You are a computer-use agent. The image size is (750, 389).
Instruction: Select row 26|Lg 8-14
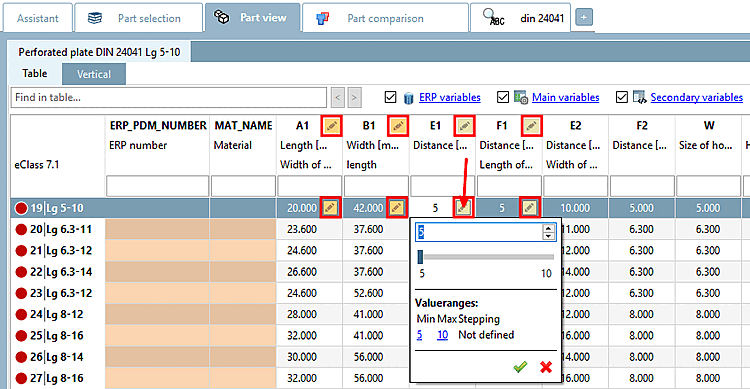point(56,357)
